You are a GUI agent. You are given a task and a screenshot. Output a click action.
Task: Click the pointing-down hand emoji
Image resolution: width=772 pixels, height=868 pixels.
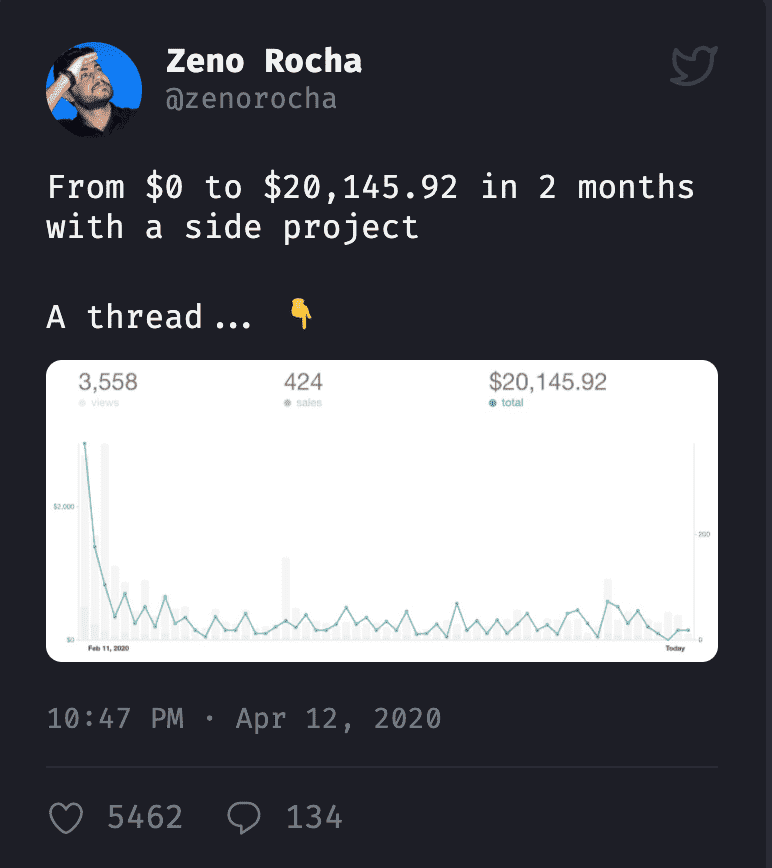pyautogui.click(x=300, y=315)
